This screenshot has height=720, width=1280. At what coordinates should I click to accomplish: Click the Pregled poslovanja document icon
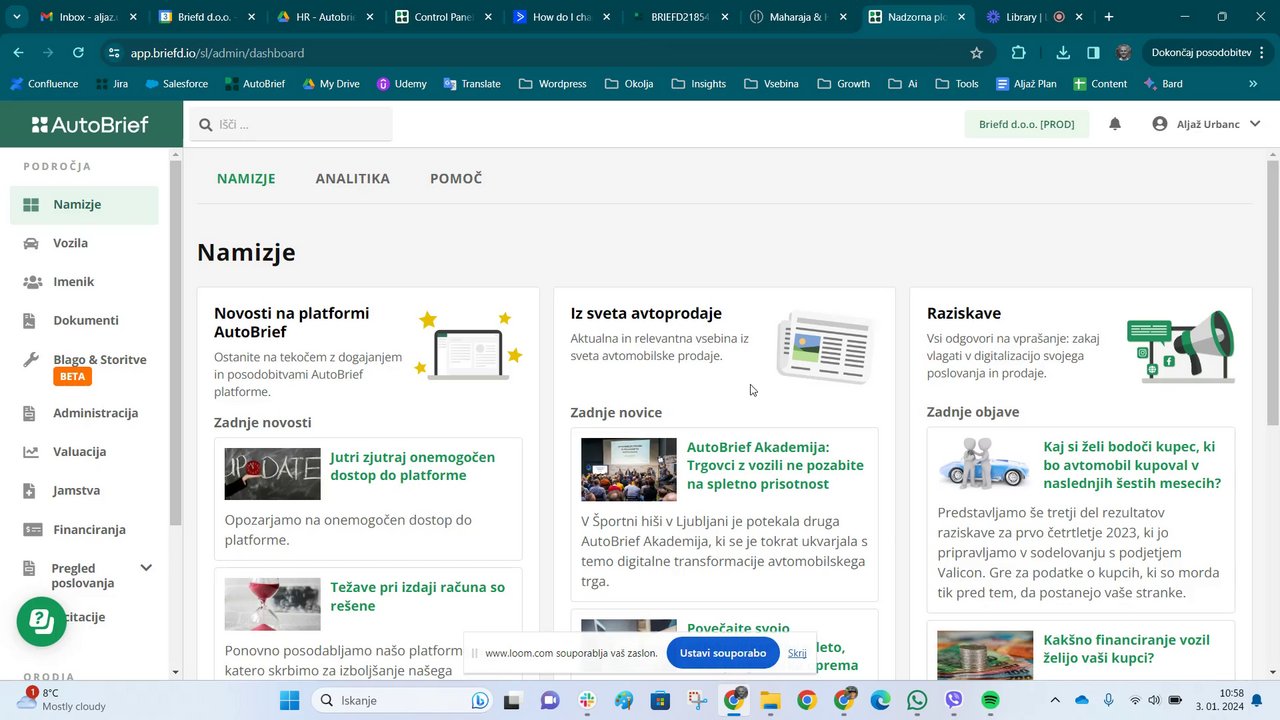click(31, 568)
